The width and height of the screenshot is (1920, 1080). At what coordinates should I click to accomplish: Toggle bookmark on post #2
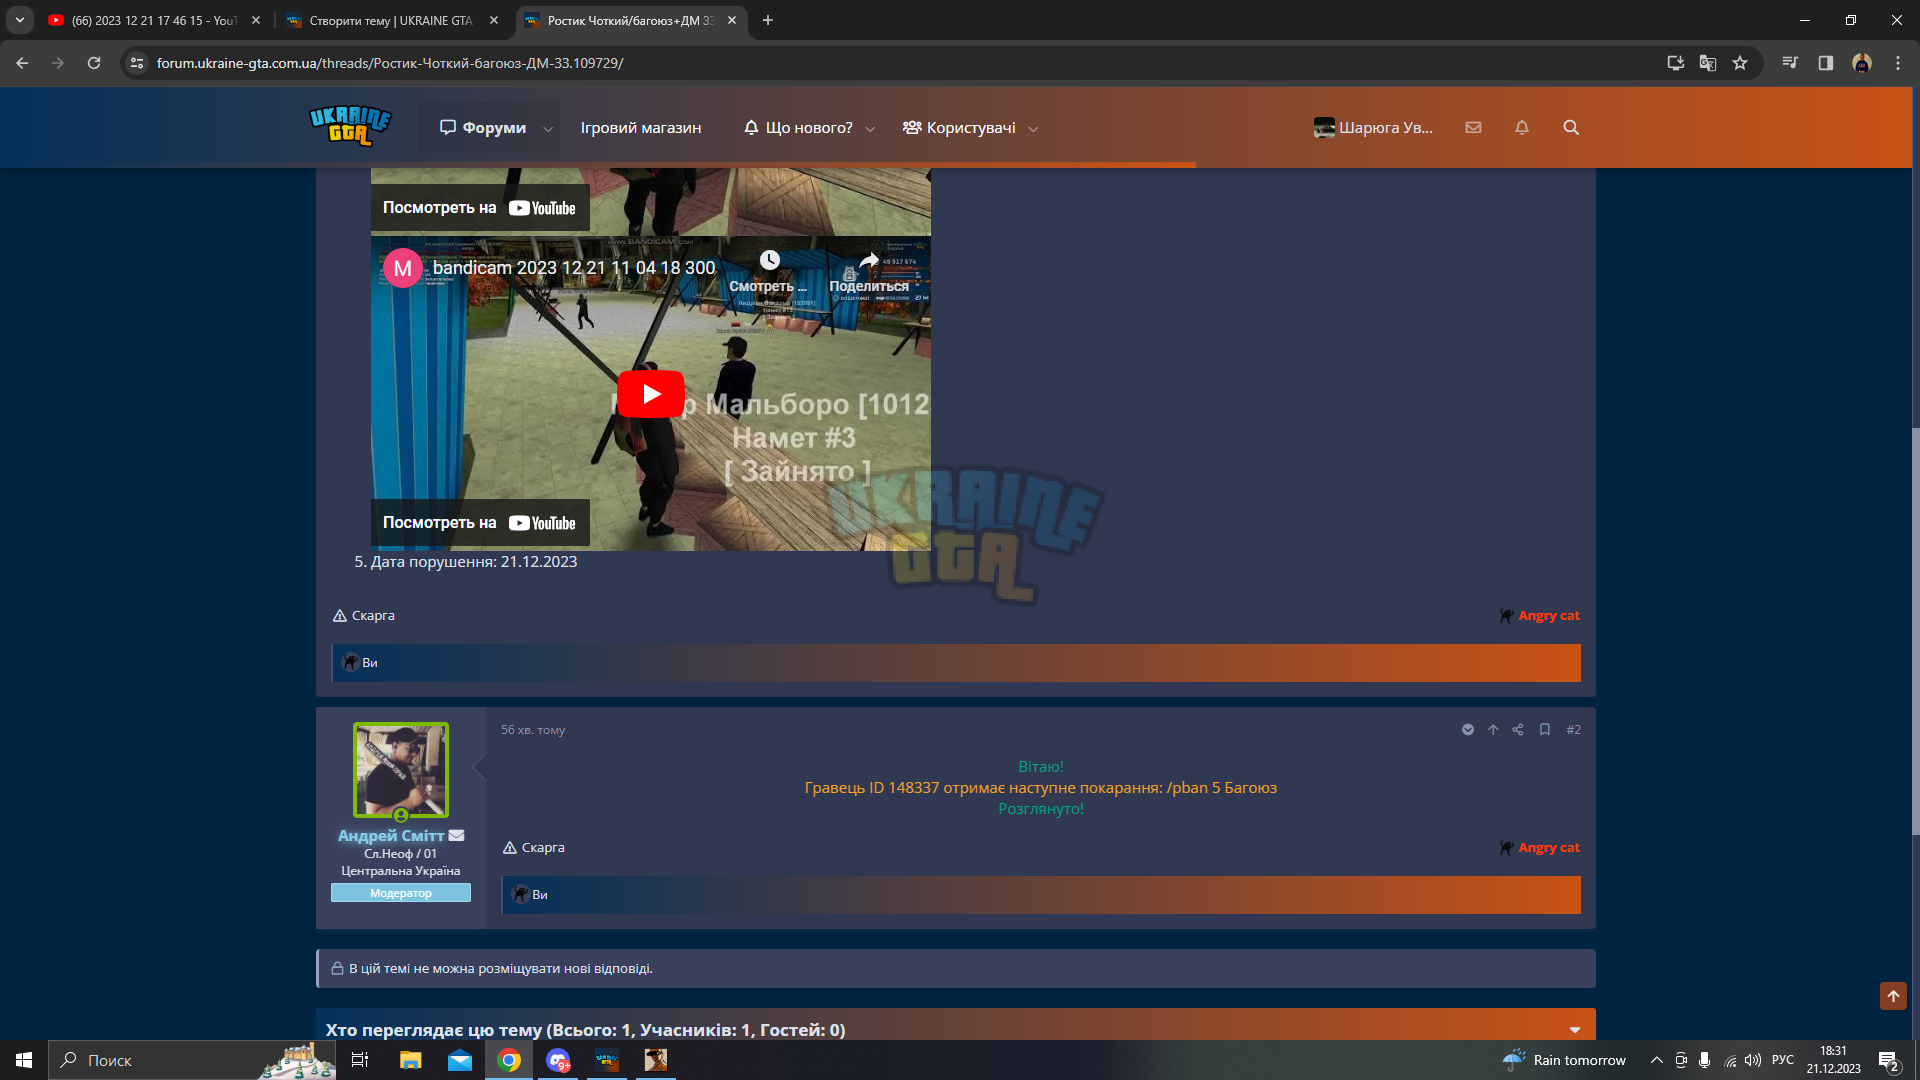click(x=1545, y=730)
